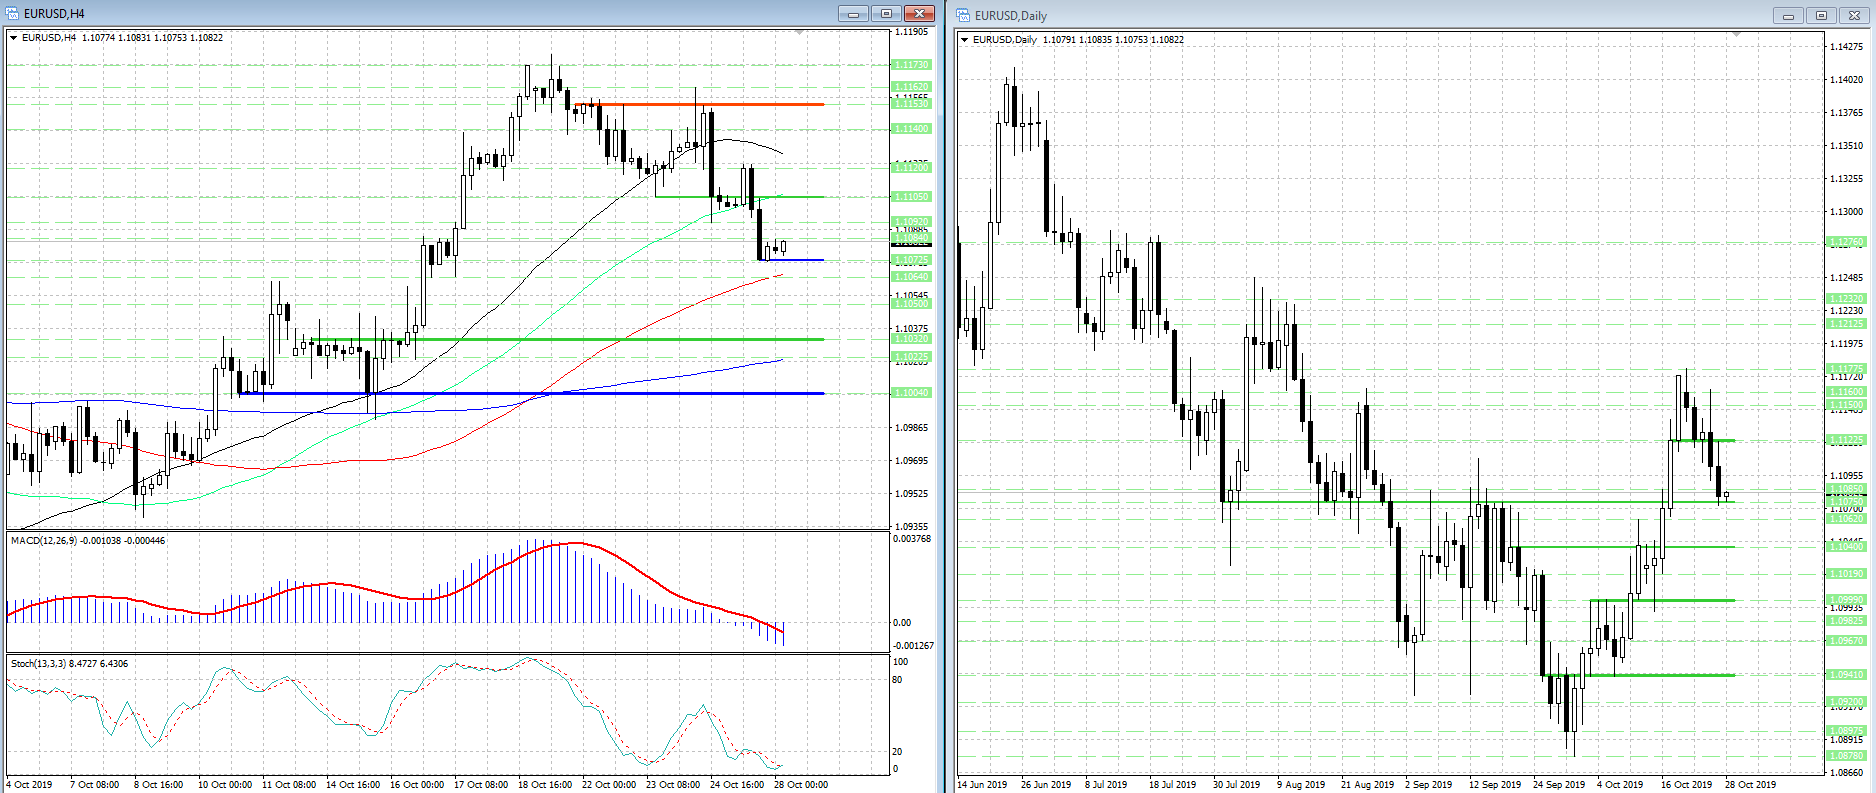Minimize the EURUSD,H4 chart window

[x=853, y=14]
